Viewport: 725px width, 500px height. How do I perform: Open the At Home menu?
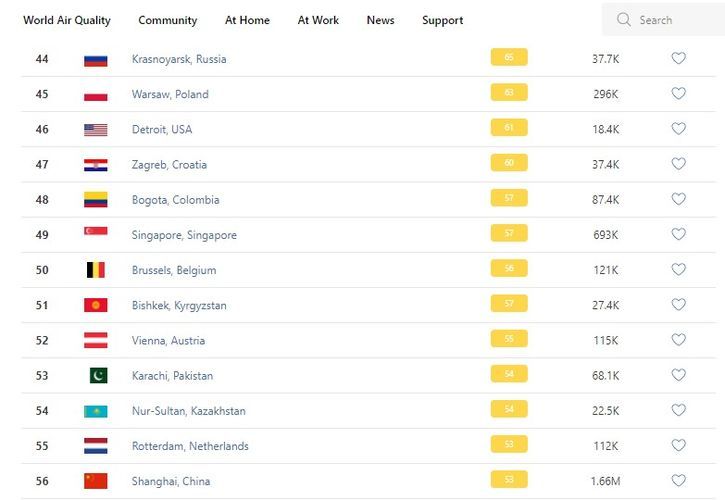tap(247, 20)
